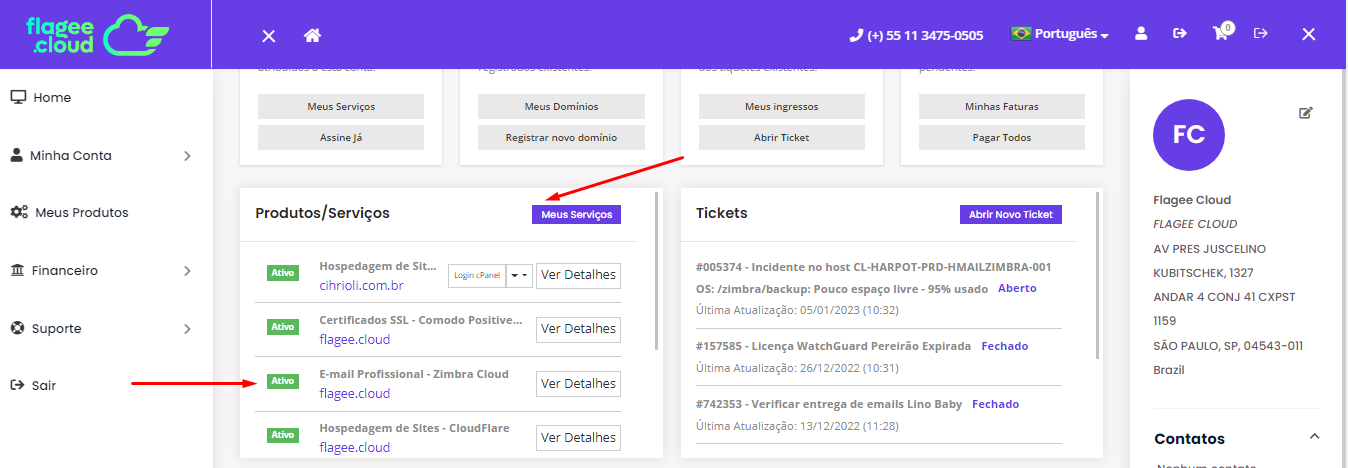Close the sidebar with left X icon
Screen dimensions: 1348x468
(x=269, y=35)
